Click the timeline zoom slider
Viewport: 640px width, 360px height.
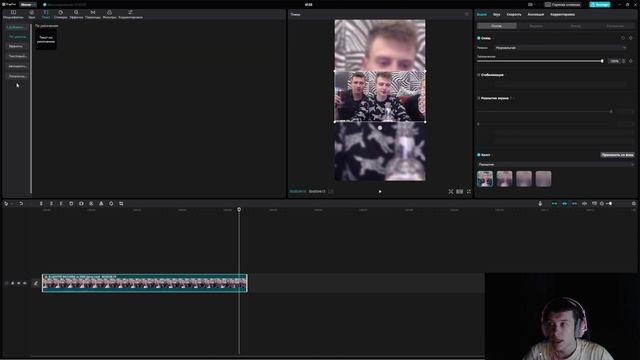click(609, 203)
